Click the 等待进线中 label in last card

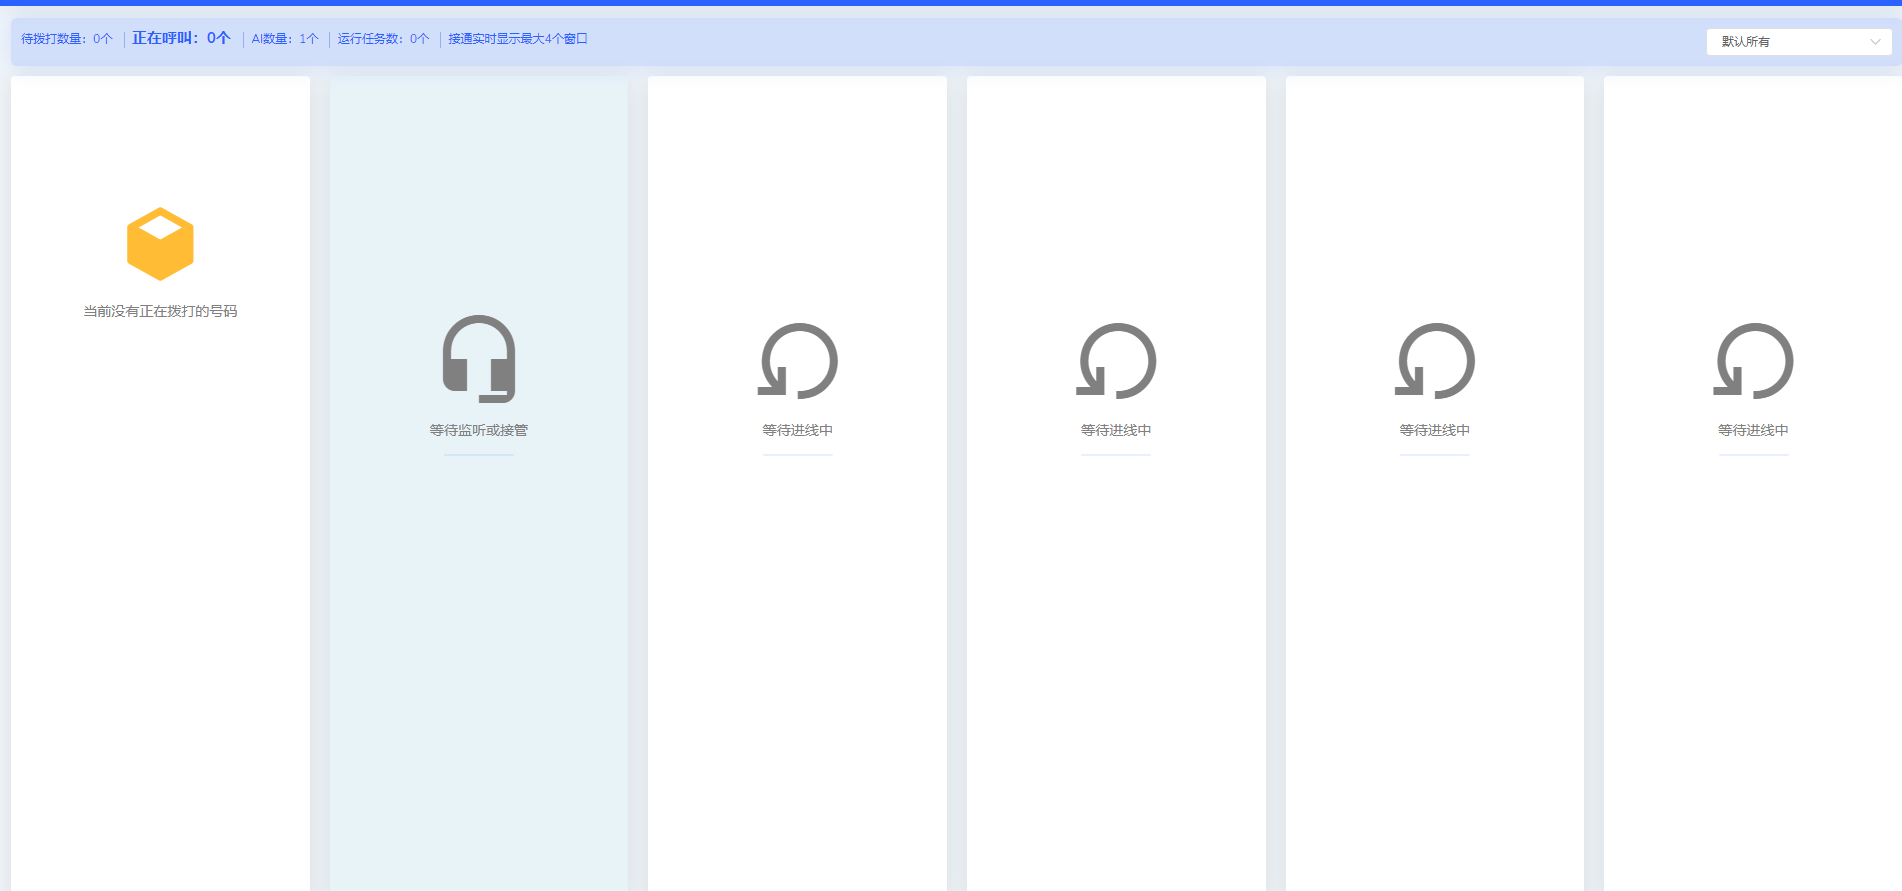[x=1754, y=430]
